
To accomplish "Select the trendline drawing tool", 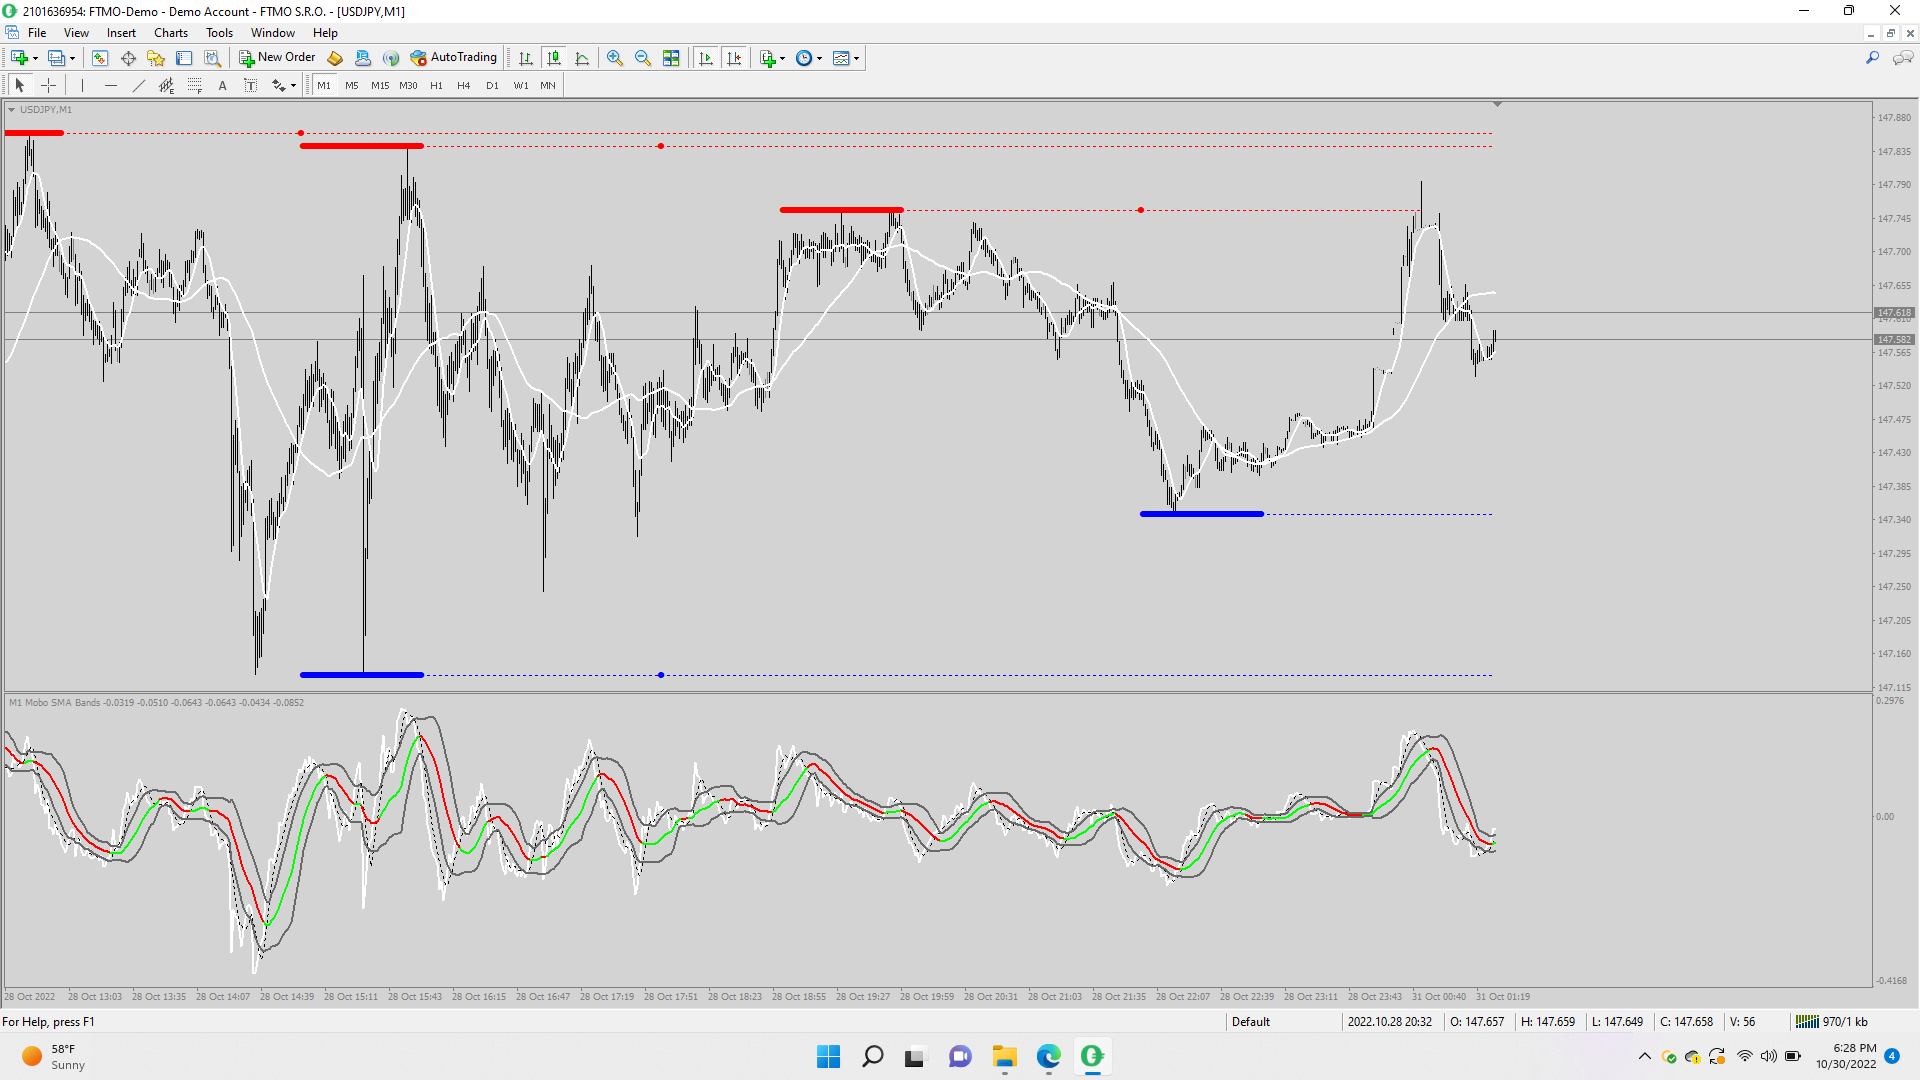I will (x=139, y=86).
